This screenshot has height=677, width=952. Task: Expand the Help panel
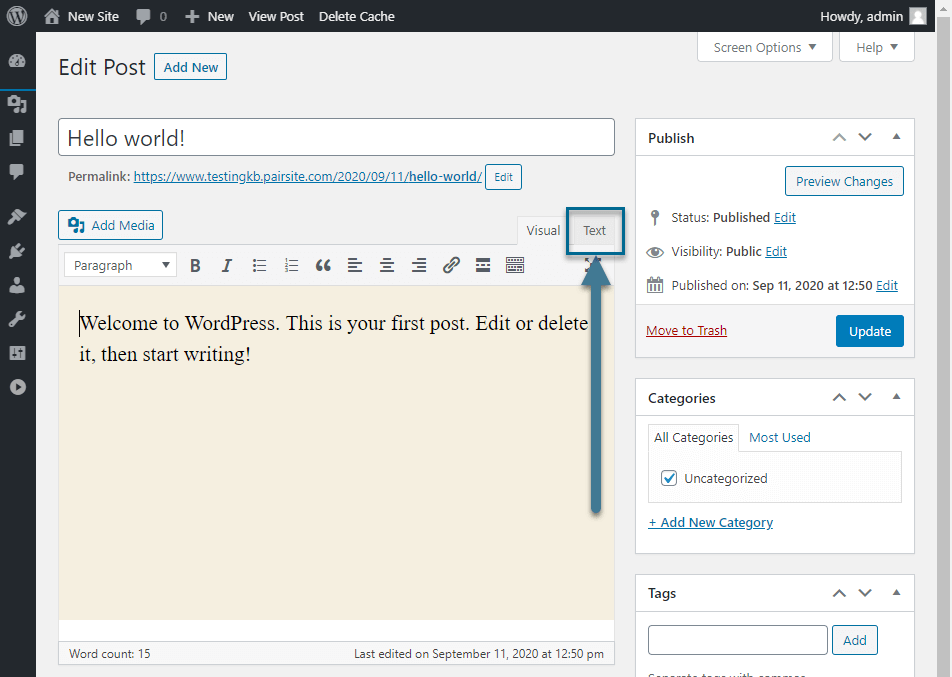point(876,47)
